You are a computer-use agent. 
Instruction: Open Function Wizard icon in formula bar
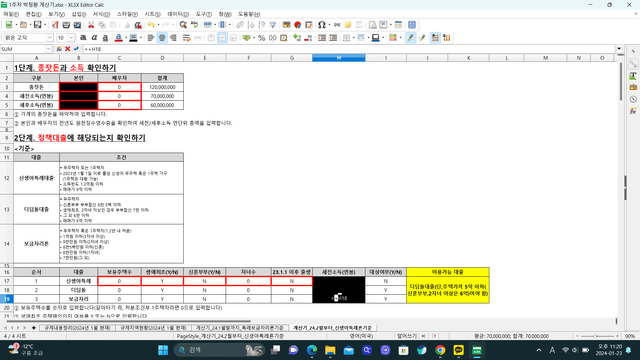pos(60,49)
